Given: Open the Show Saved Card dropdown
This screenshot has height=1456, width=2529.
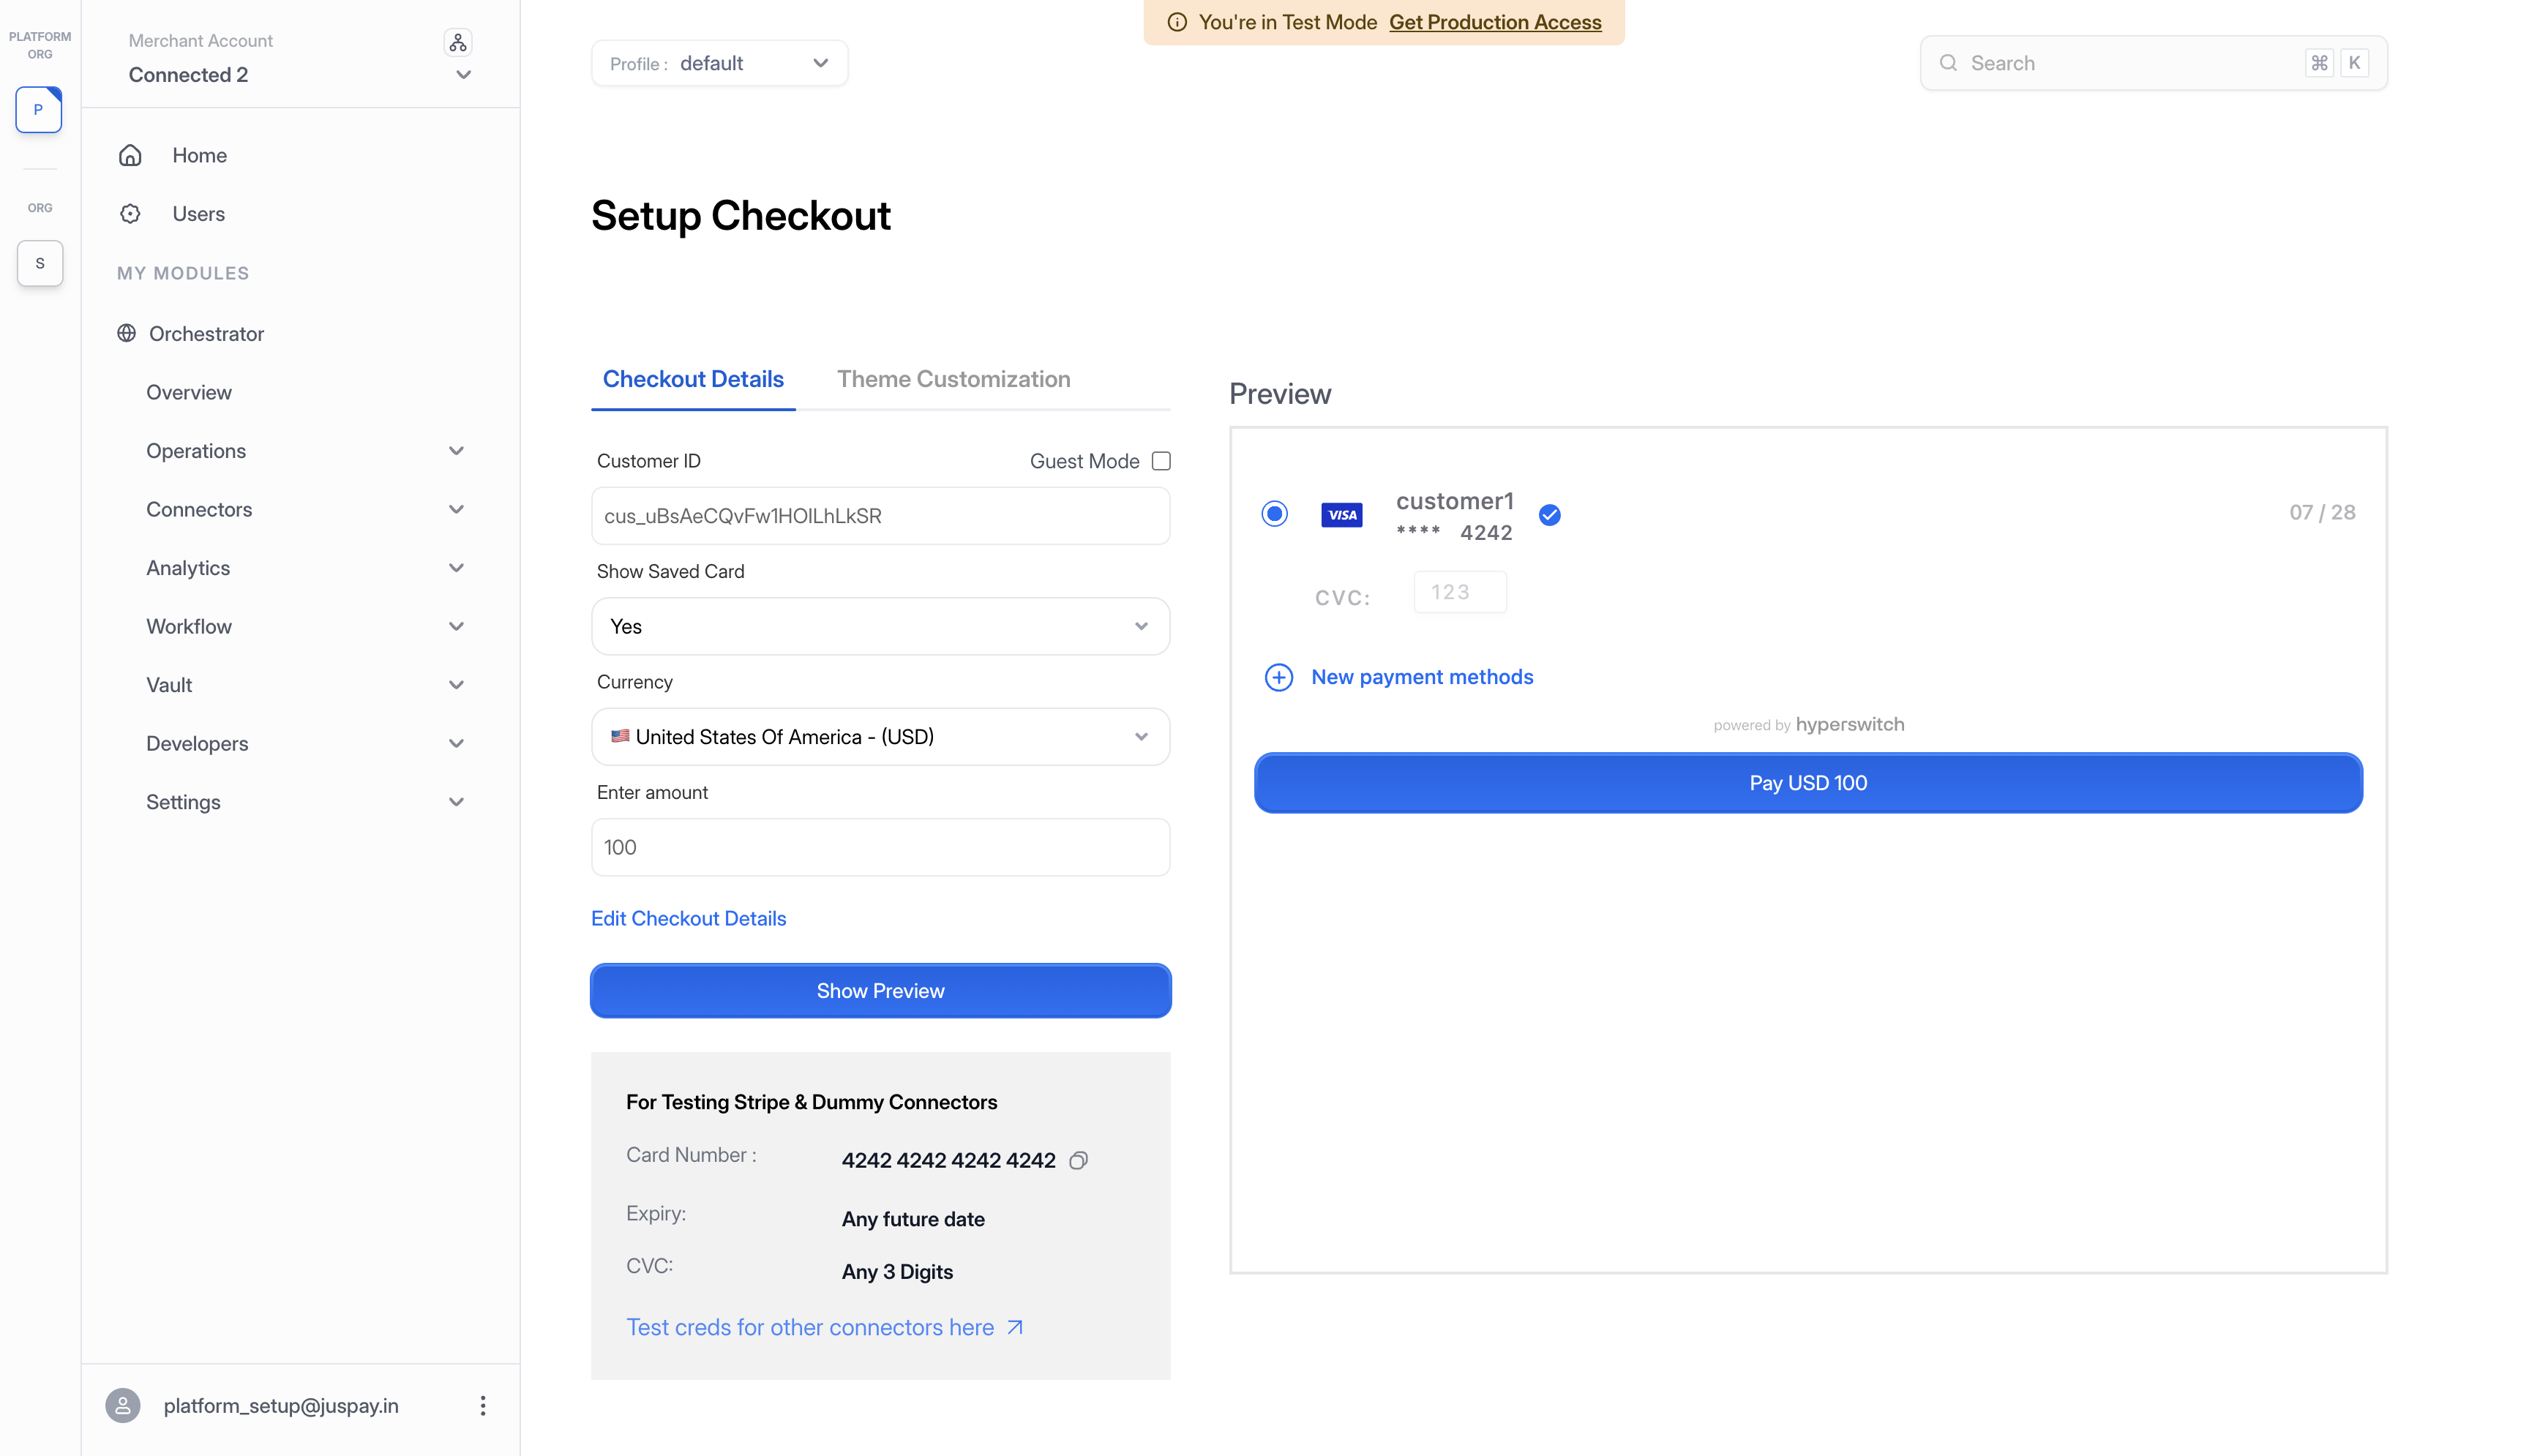Looking at the screenshot, I should (x=880, y=626).
